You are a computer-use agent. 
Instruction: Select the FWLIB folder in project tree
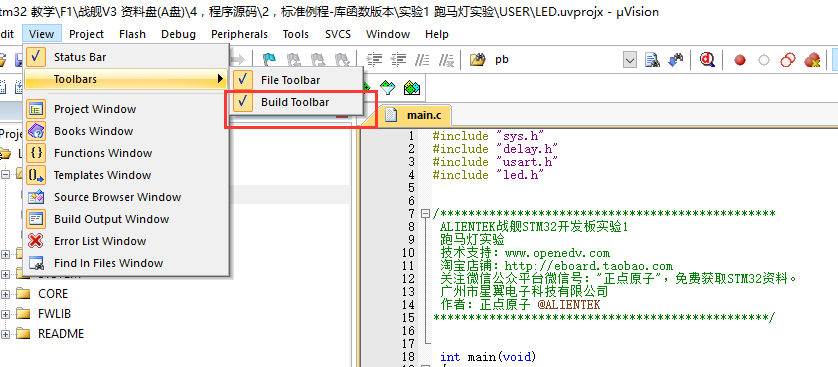pos(55,314)
